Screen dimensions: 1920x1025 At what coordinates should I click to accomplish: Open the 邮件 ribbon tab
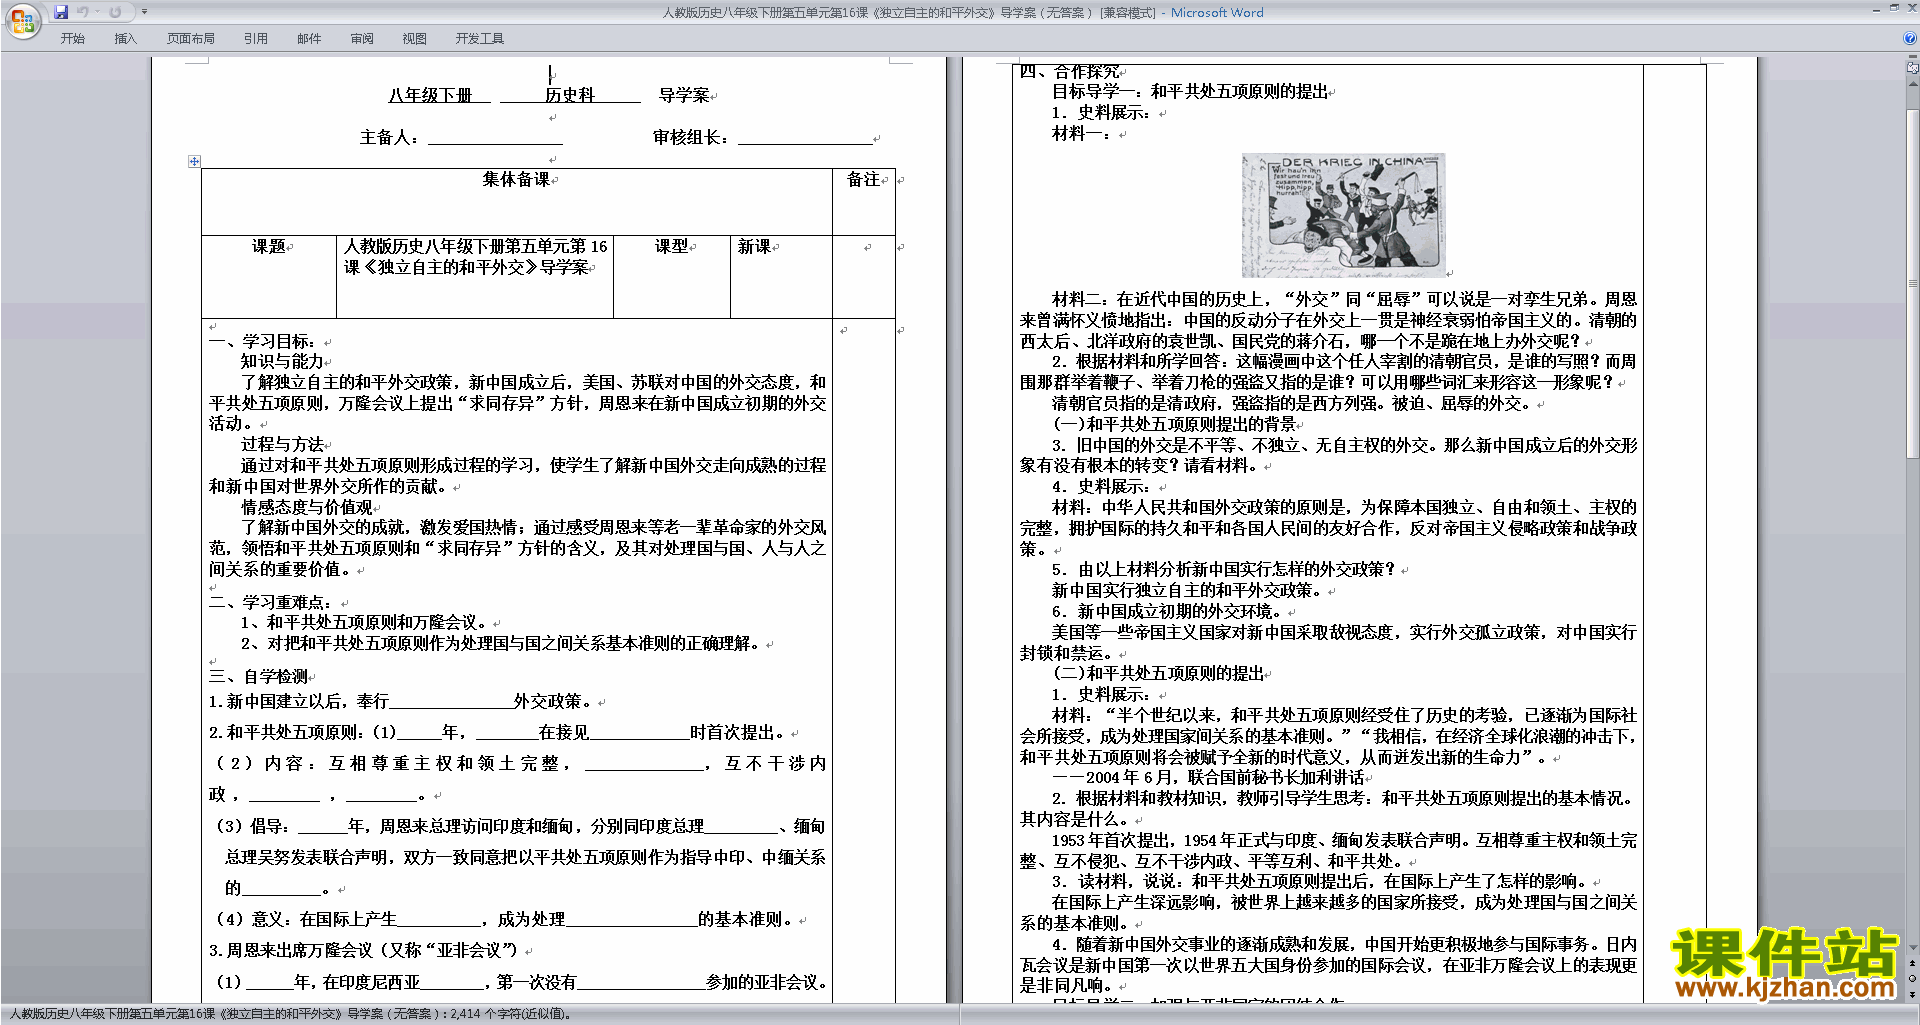point(309,39)
